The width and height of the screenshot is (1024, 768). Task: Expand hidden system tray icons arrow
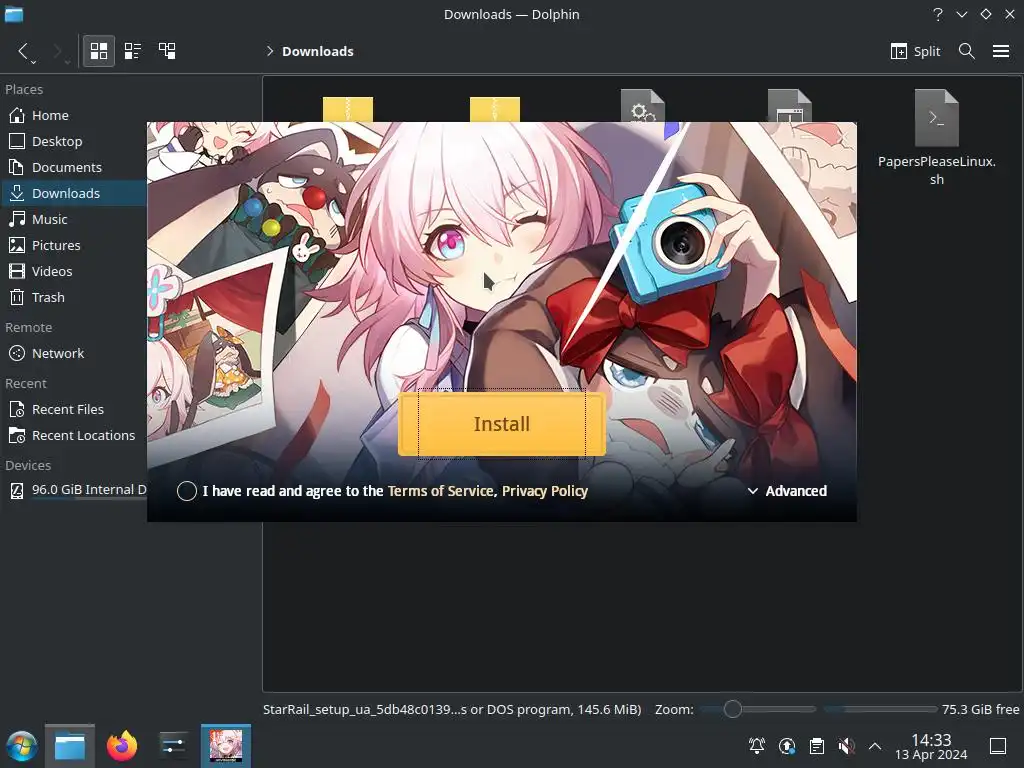point(875,746)
